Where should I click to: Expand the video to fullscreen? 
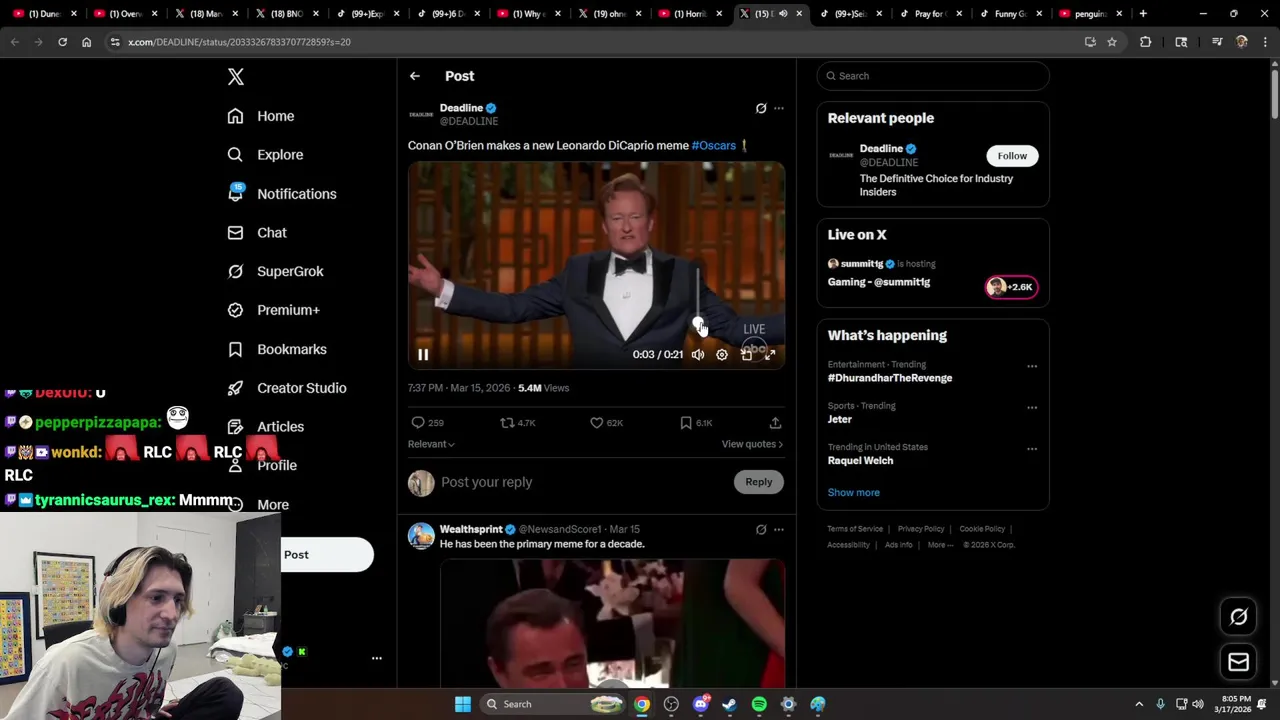[x=770, y=354]
